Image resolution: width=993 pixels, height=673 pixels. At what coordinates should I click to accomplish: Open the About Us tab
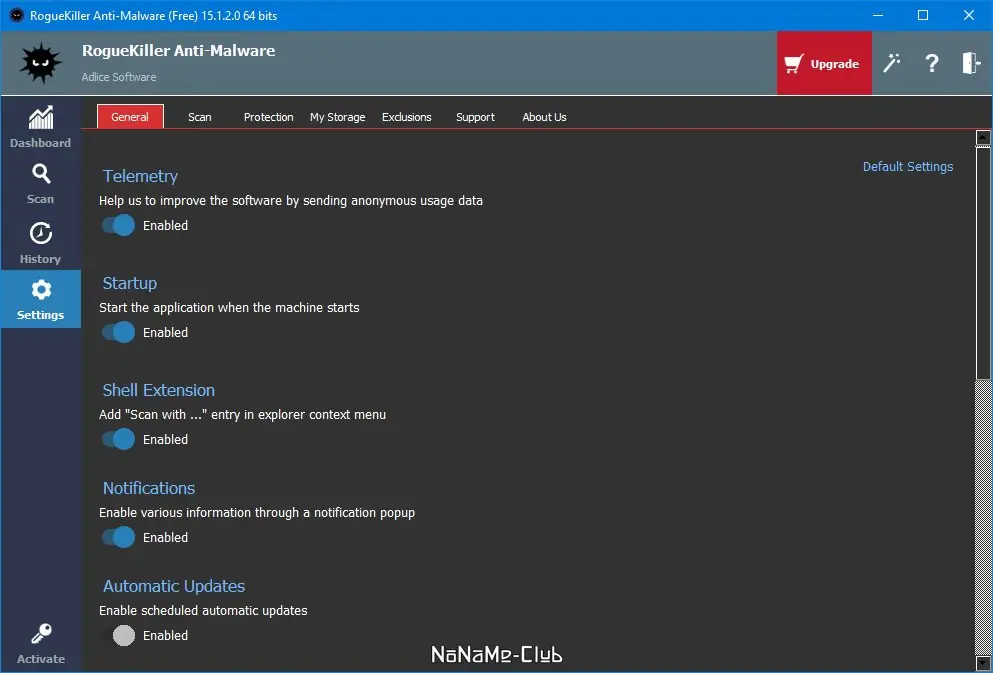point(544,117)
